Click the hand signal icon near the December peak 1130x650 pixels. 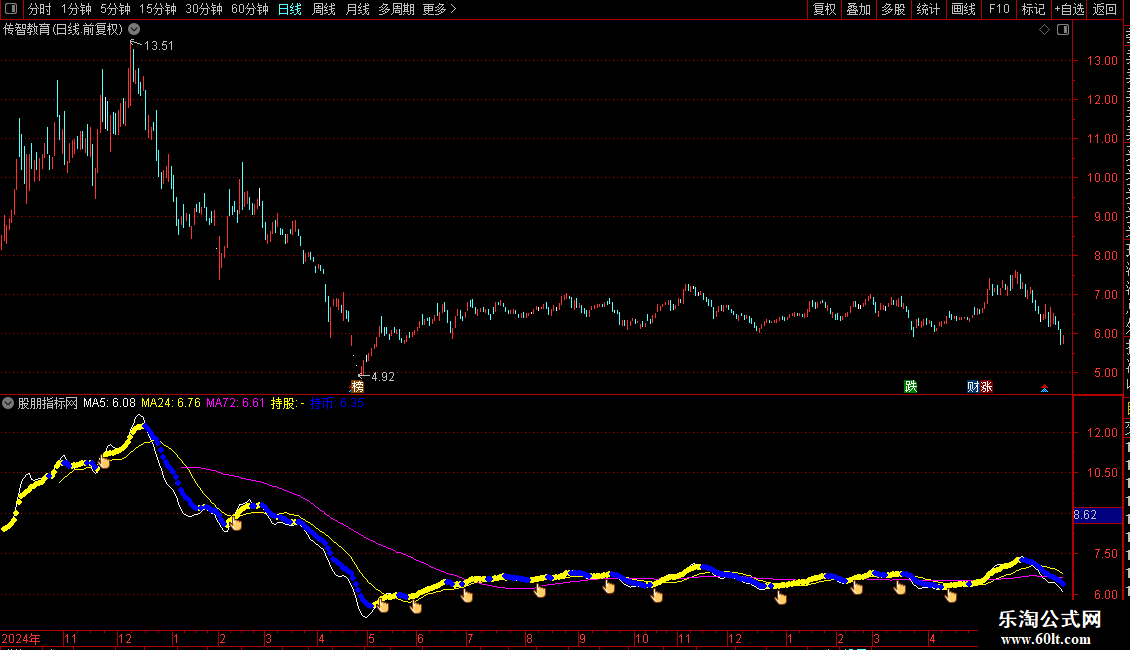pyautogui.click(x=104, y=462)
